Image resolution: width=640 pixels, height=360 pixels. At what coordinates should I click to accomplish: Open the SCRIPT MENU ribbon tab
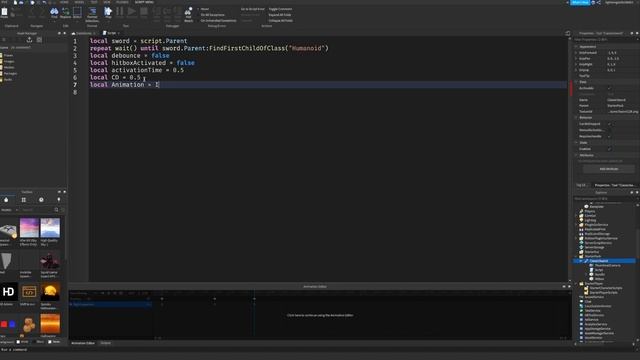[144, 2]
